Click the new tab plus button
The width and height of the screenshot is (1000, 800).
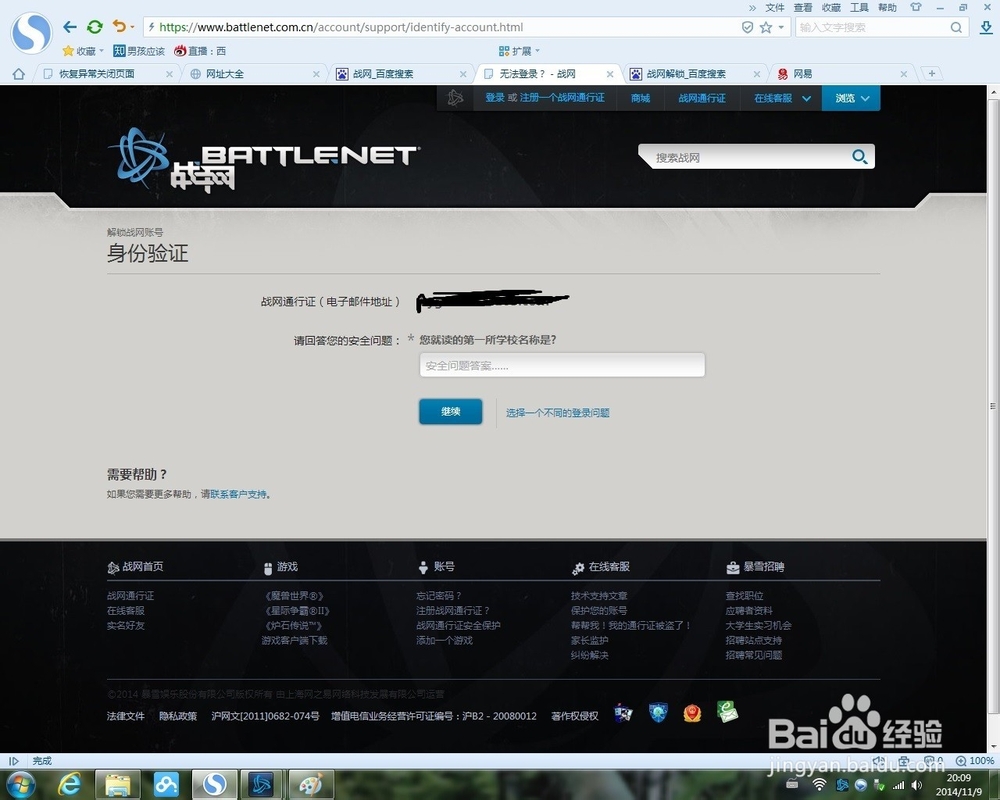click(932, 74)
